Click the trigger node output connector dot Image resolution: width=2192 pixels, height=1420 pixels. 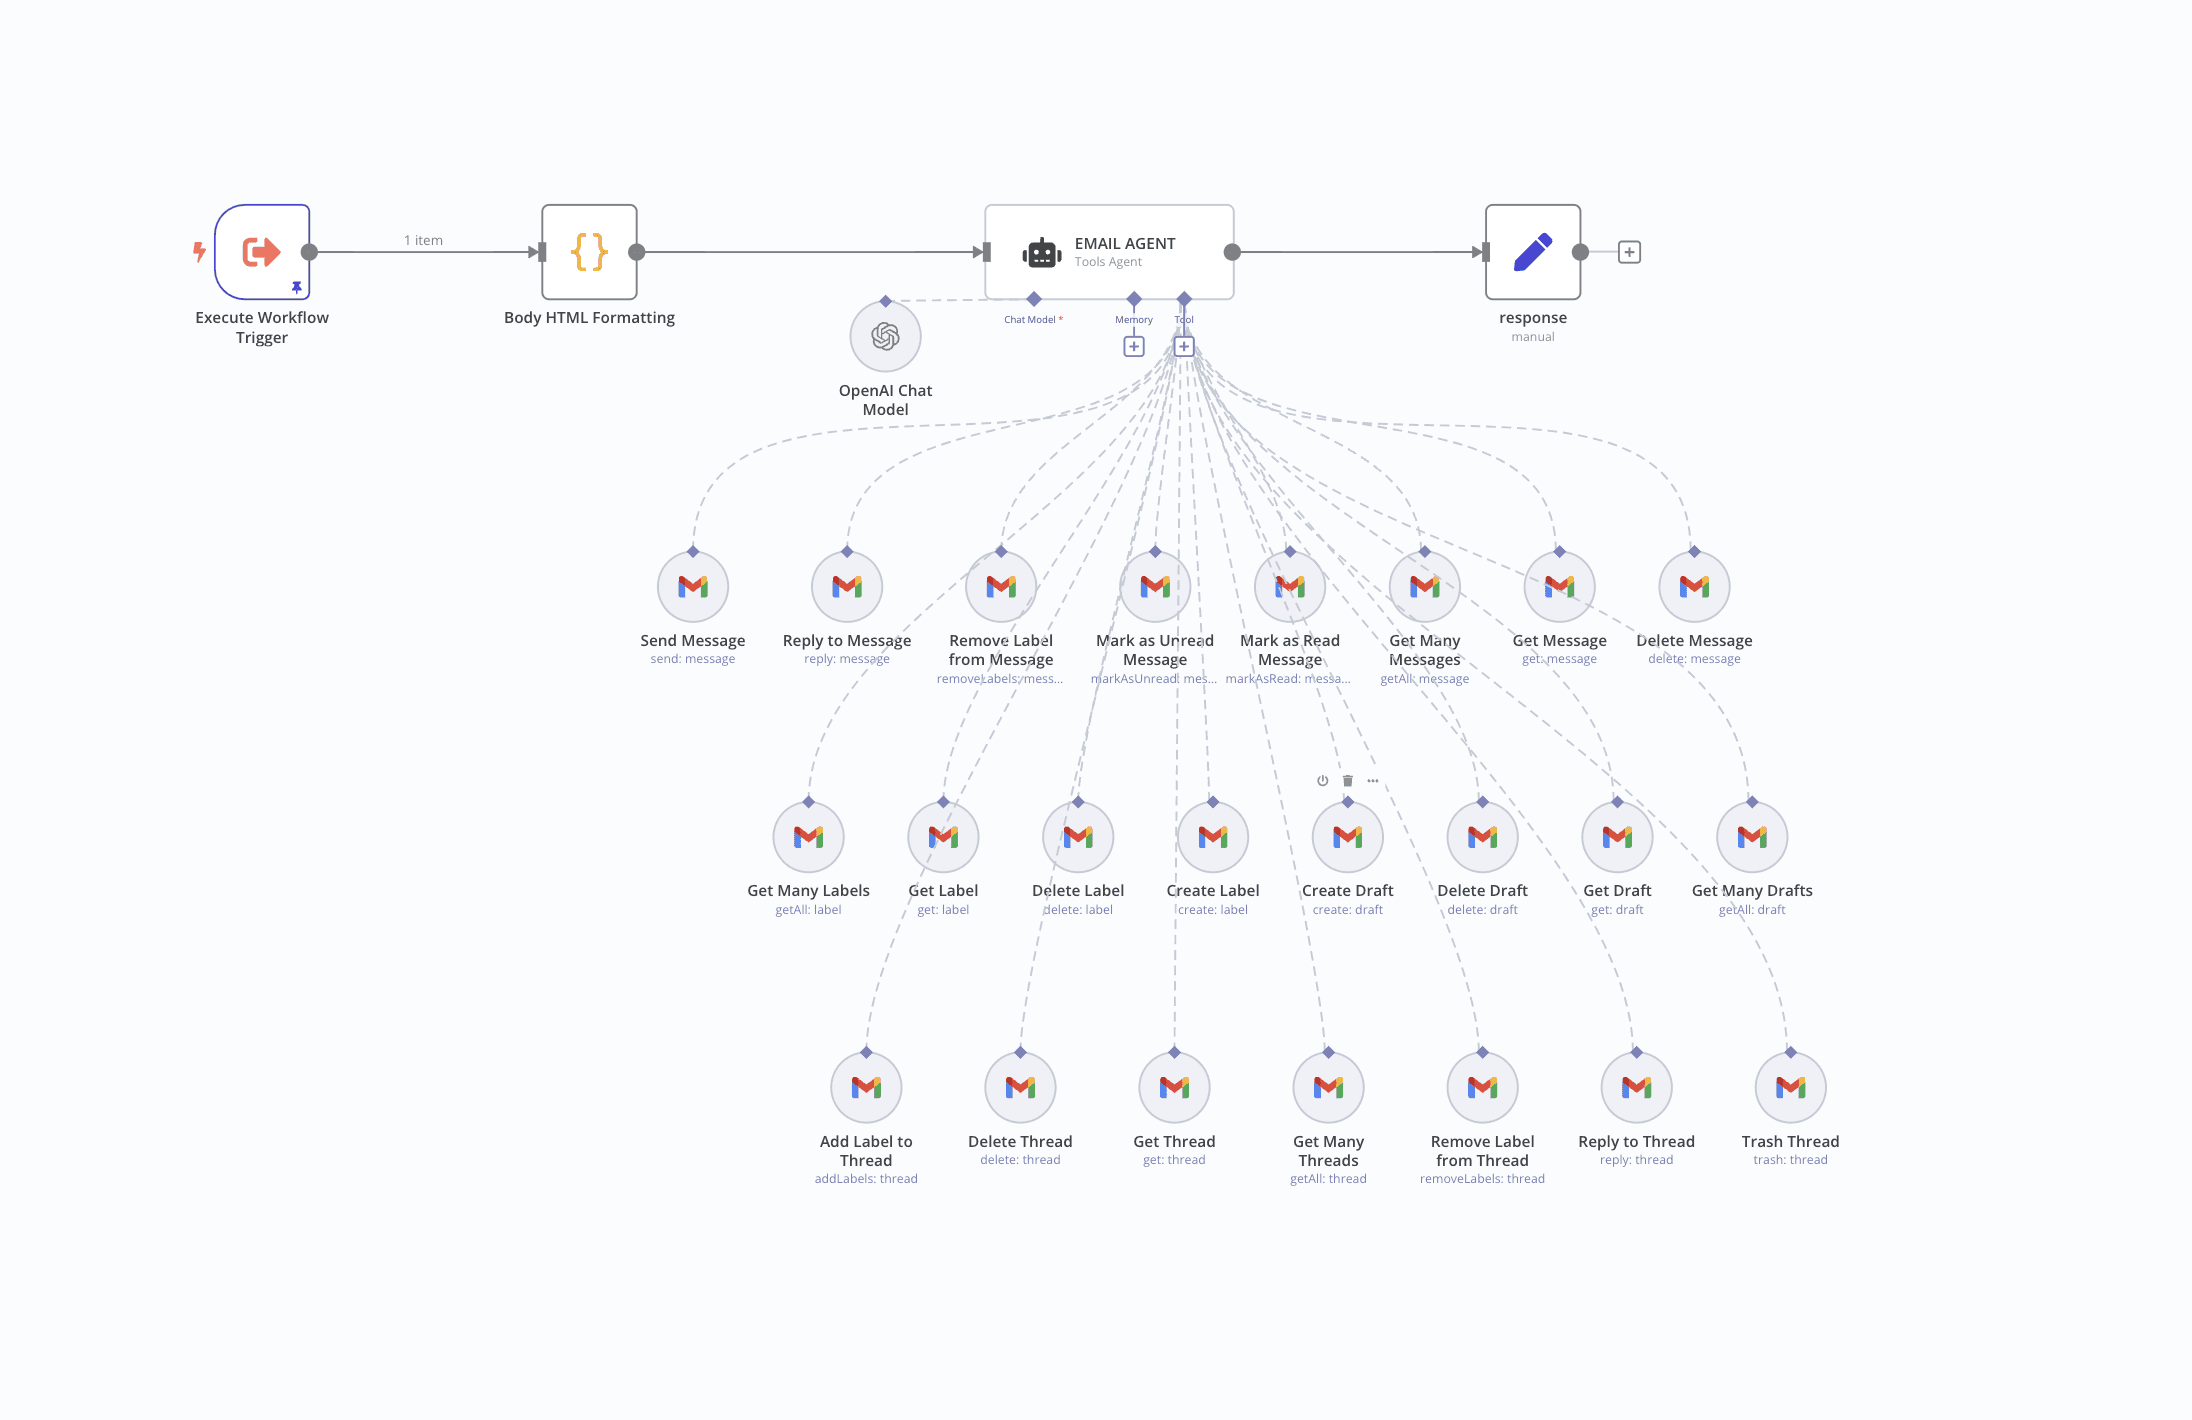coord(309,252)
